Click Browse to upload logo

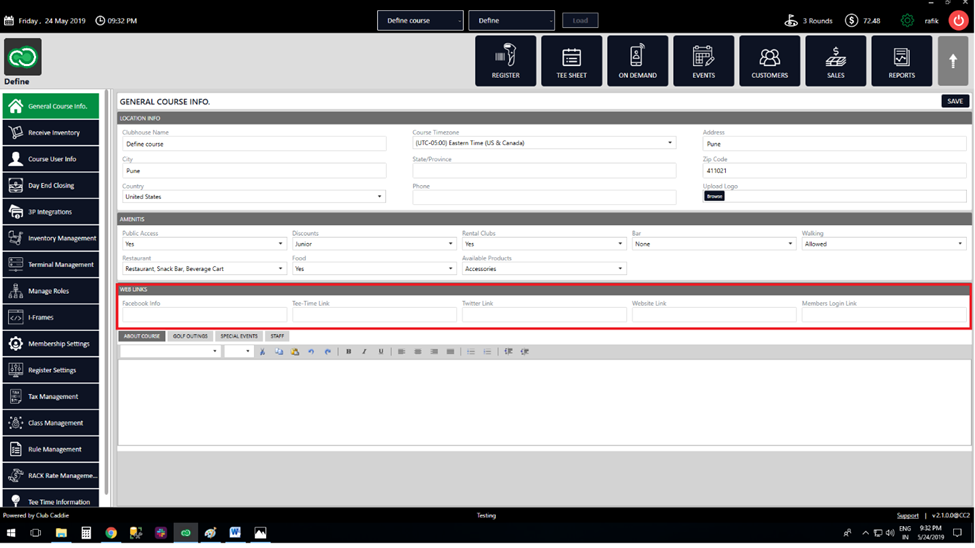coord(714,196)
